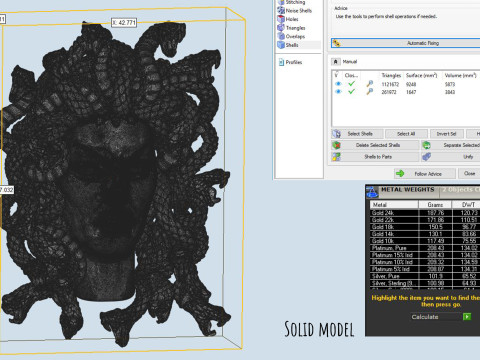
Task: Select the Holes repair cube icon
Action: (281, 19)
